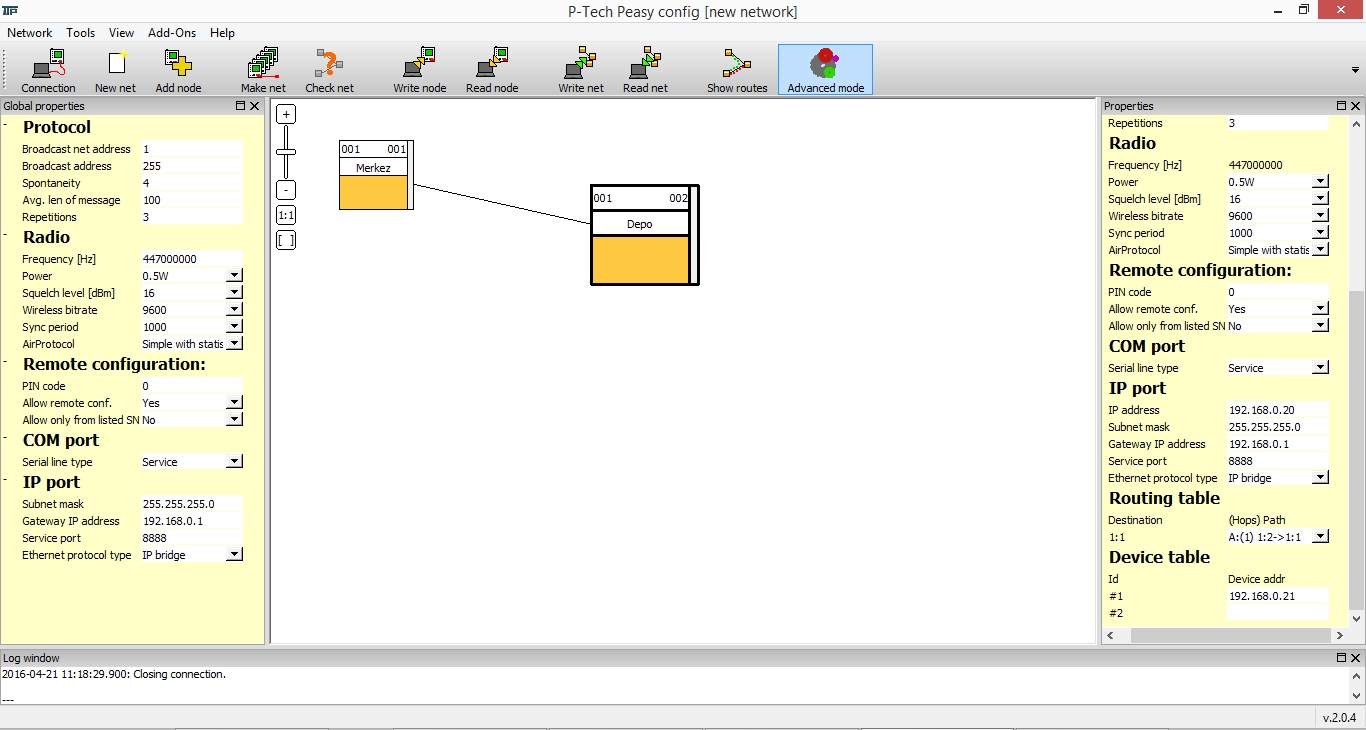Click the empty Device table #2 field
1366x730 pixels.
tap(1277, 613)
